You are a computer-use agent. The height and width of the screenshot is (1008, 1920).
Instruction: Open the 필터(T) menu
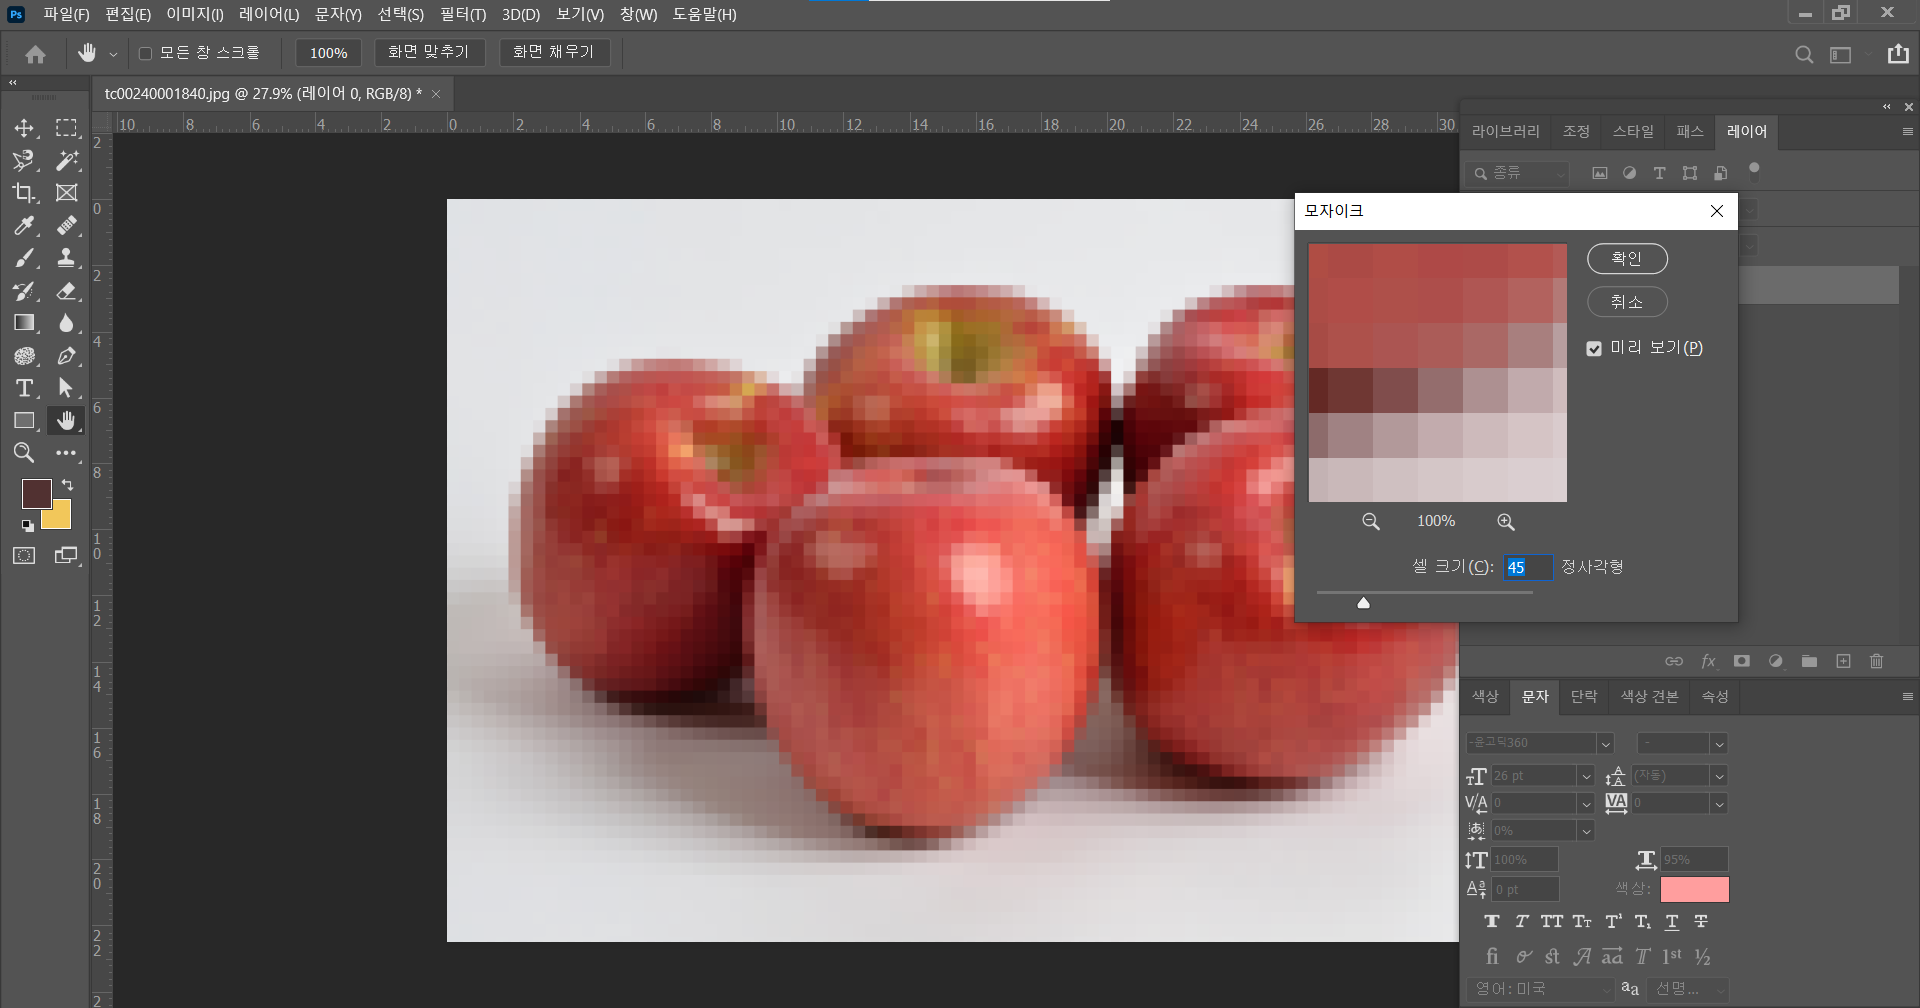(x=463, y=14)
